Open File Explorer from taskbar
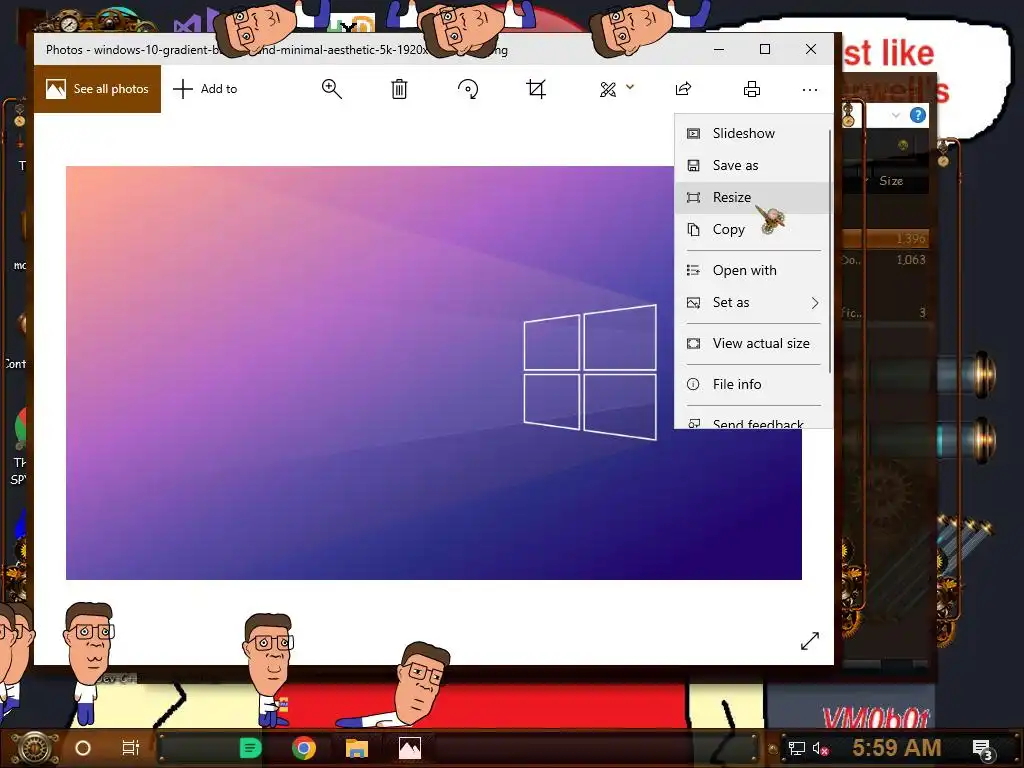1024x768 pixels. [357, 748]
